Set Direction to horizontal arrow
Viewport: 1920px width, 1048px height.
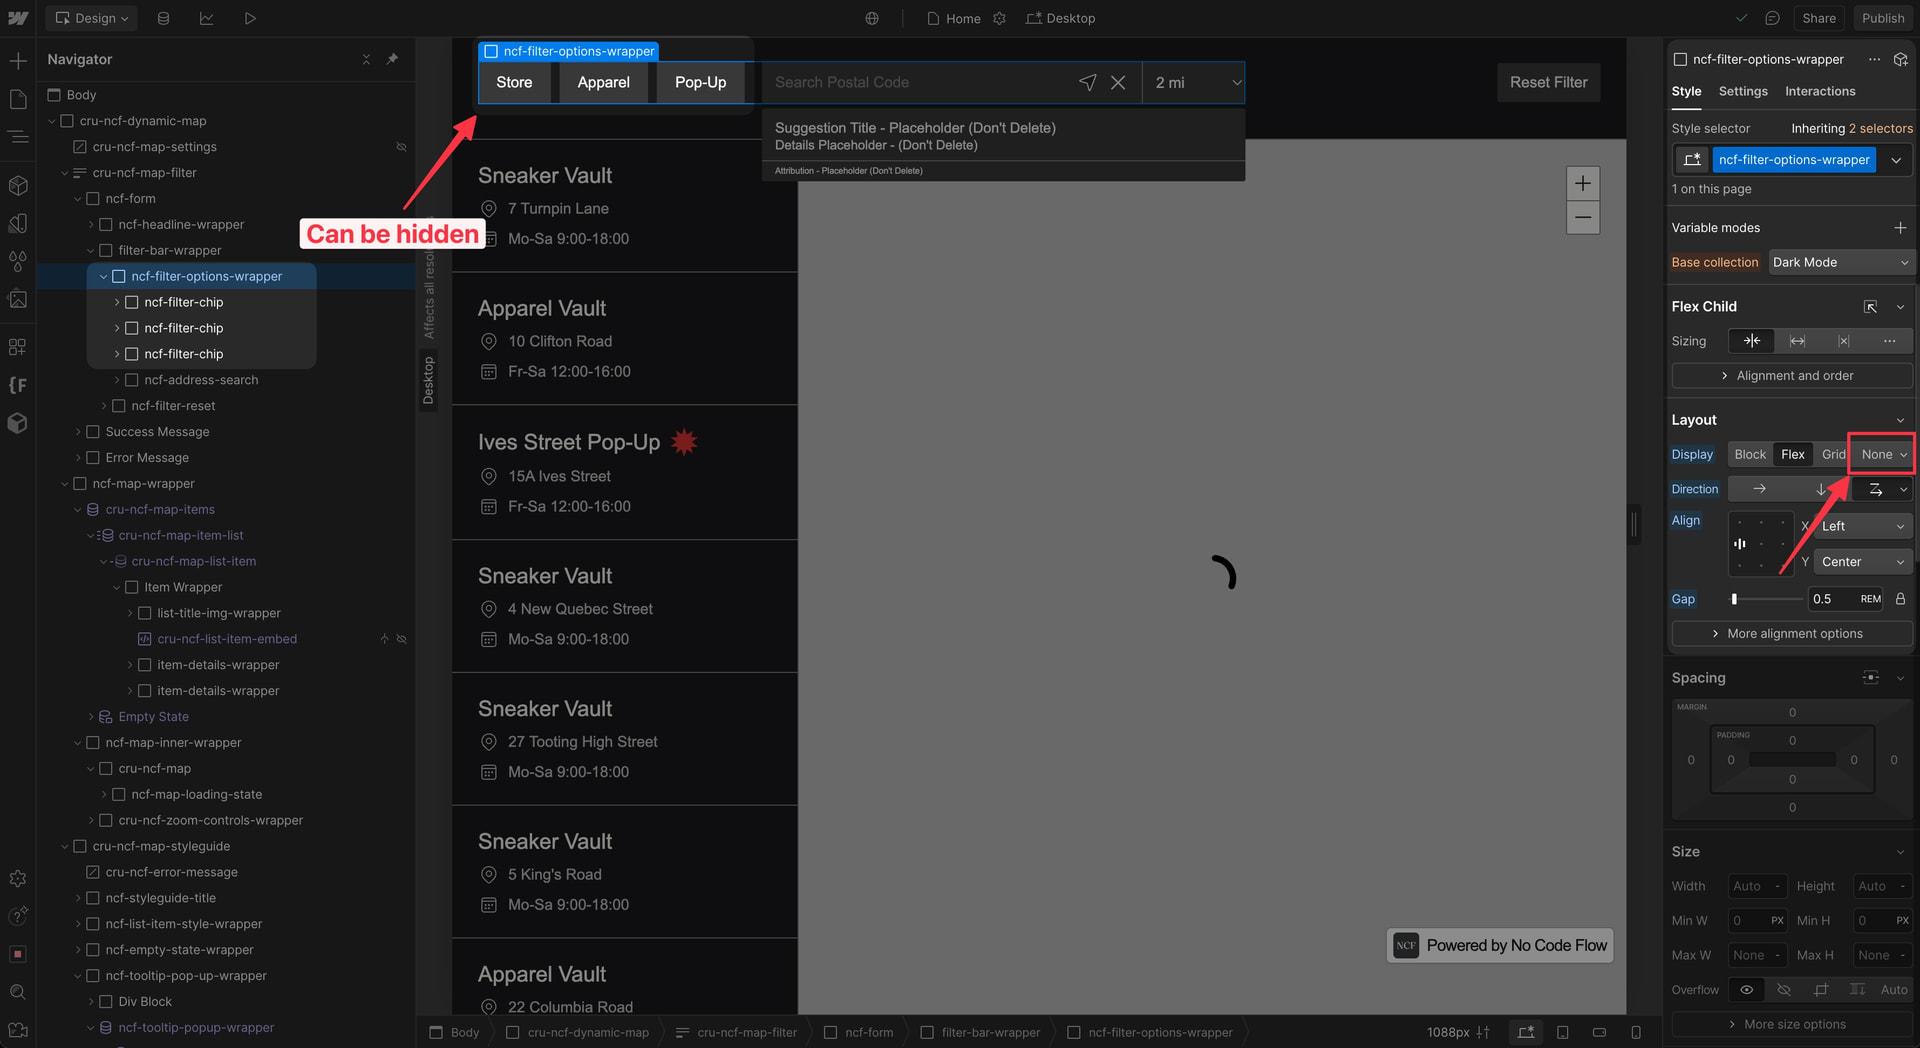coord(1759,489)
